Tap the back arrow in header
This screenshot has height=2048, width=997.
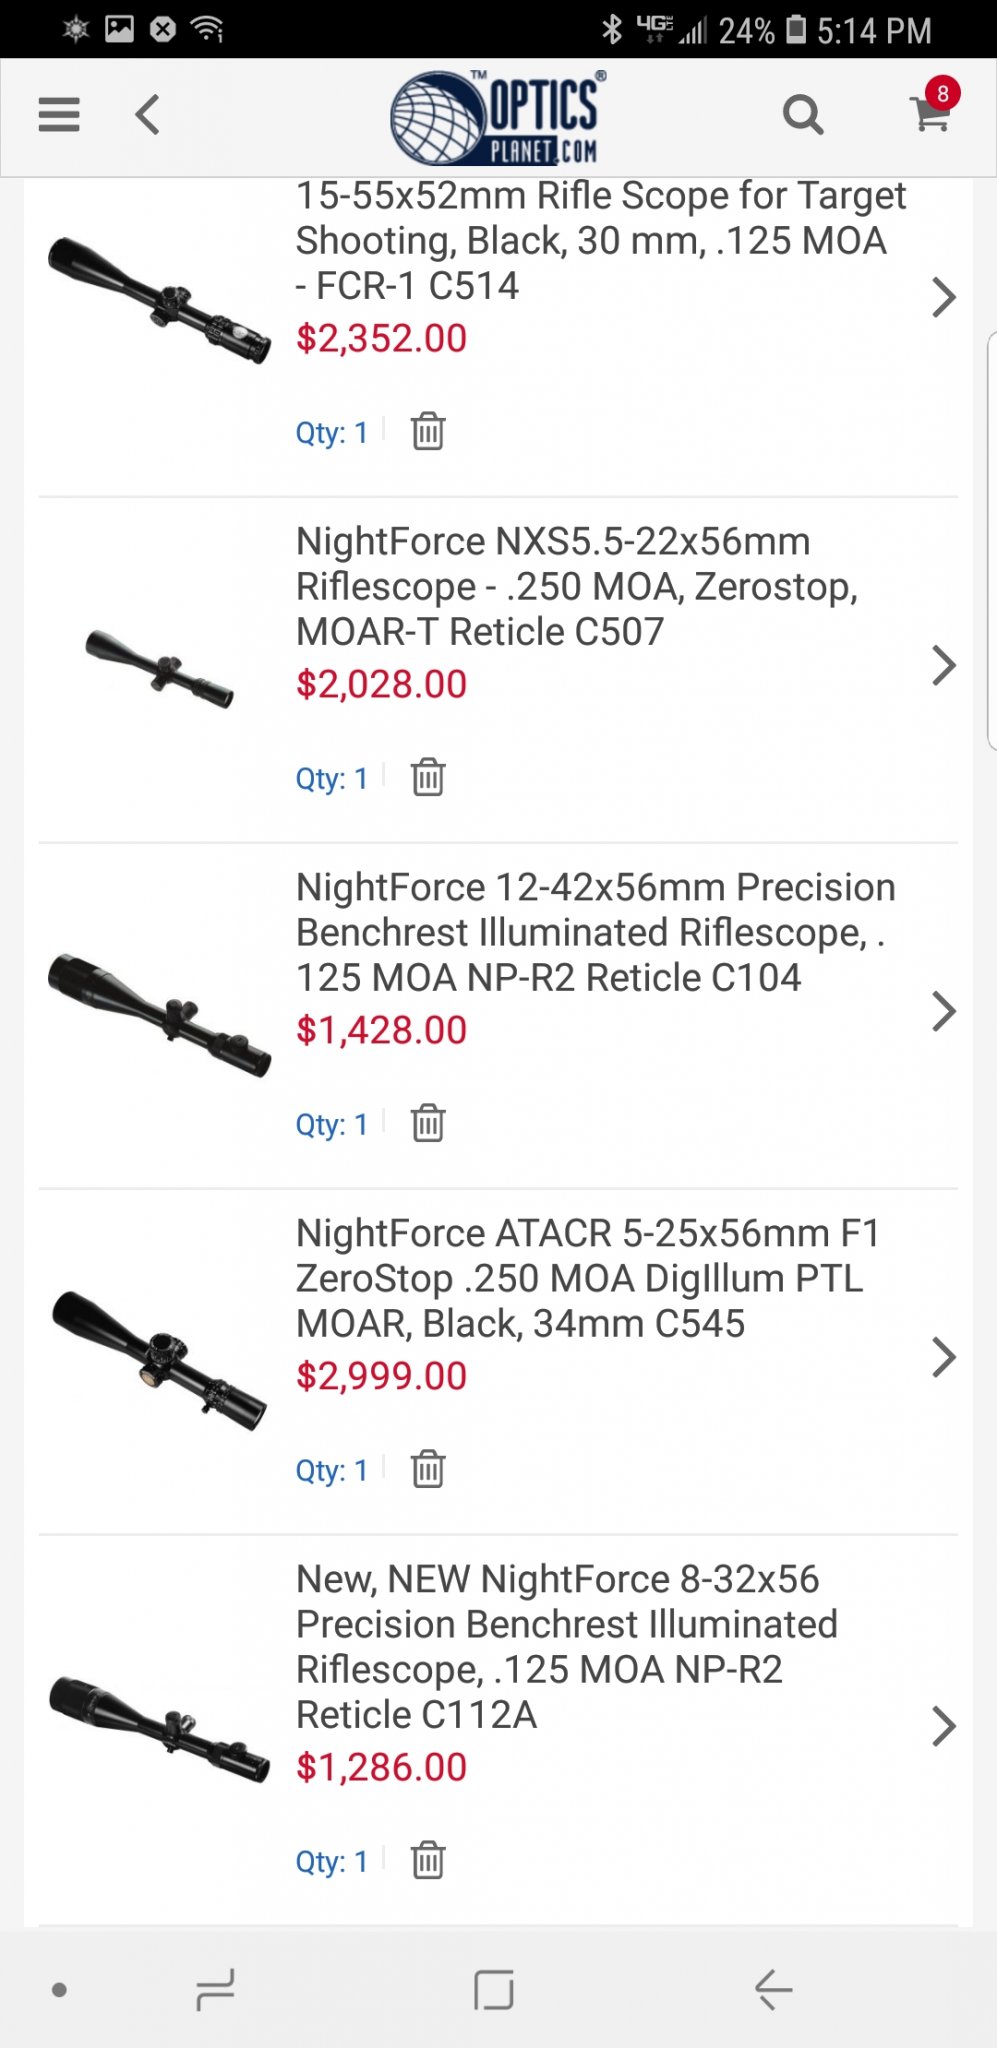148,115
